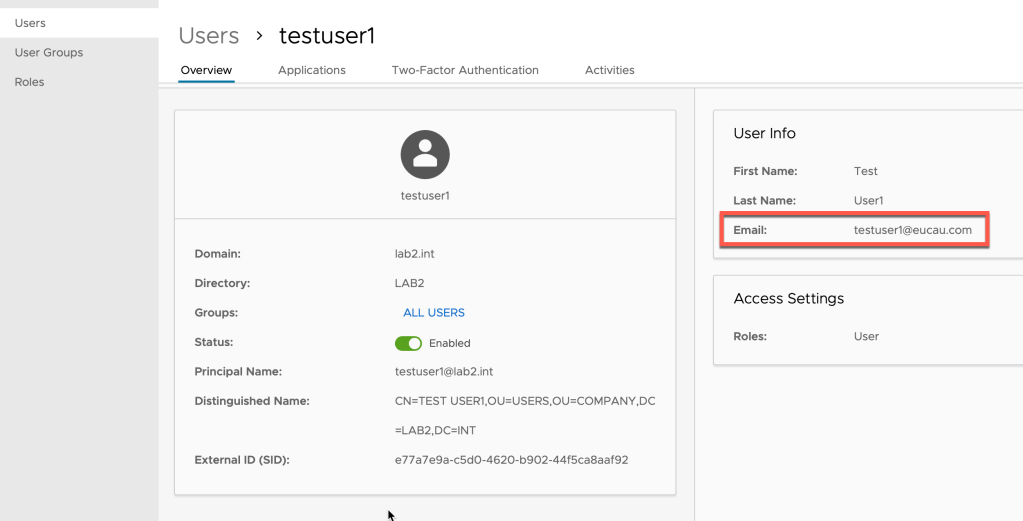Open the Two-Factor Authentication tab

pyautogui.click(x=465, y=70)
